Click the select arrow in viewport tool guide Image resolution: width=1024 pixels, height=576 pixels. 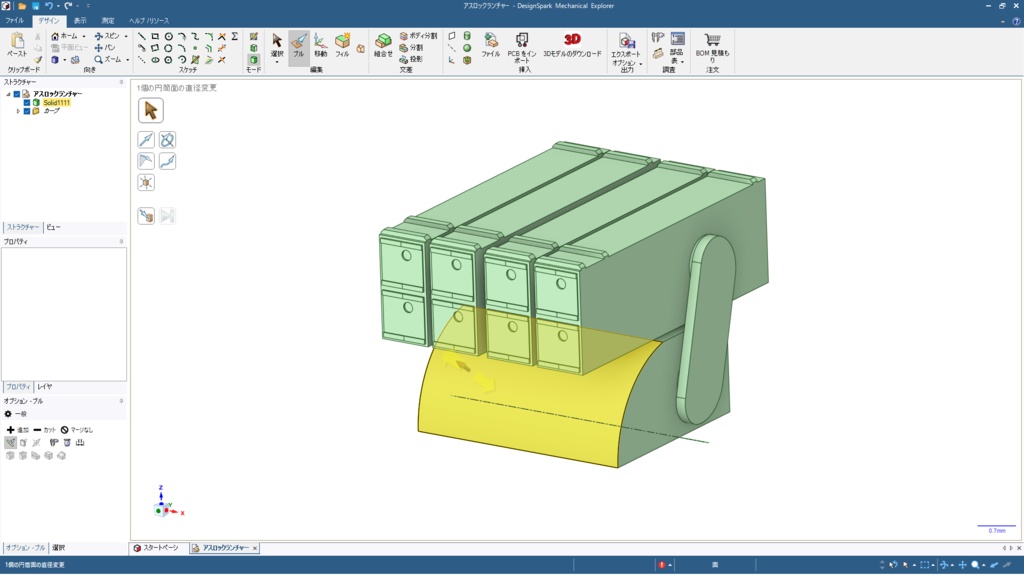[150, 110]
